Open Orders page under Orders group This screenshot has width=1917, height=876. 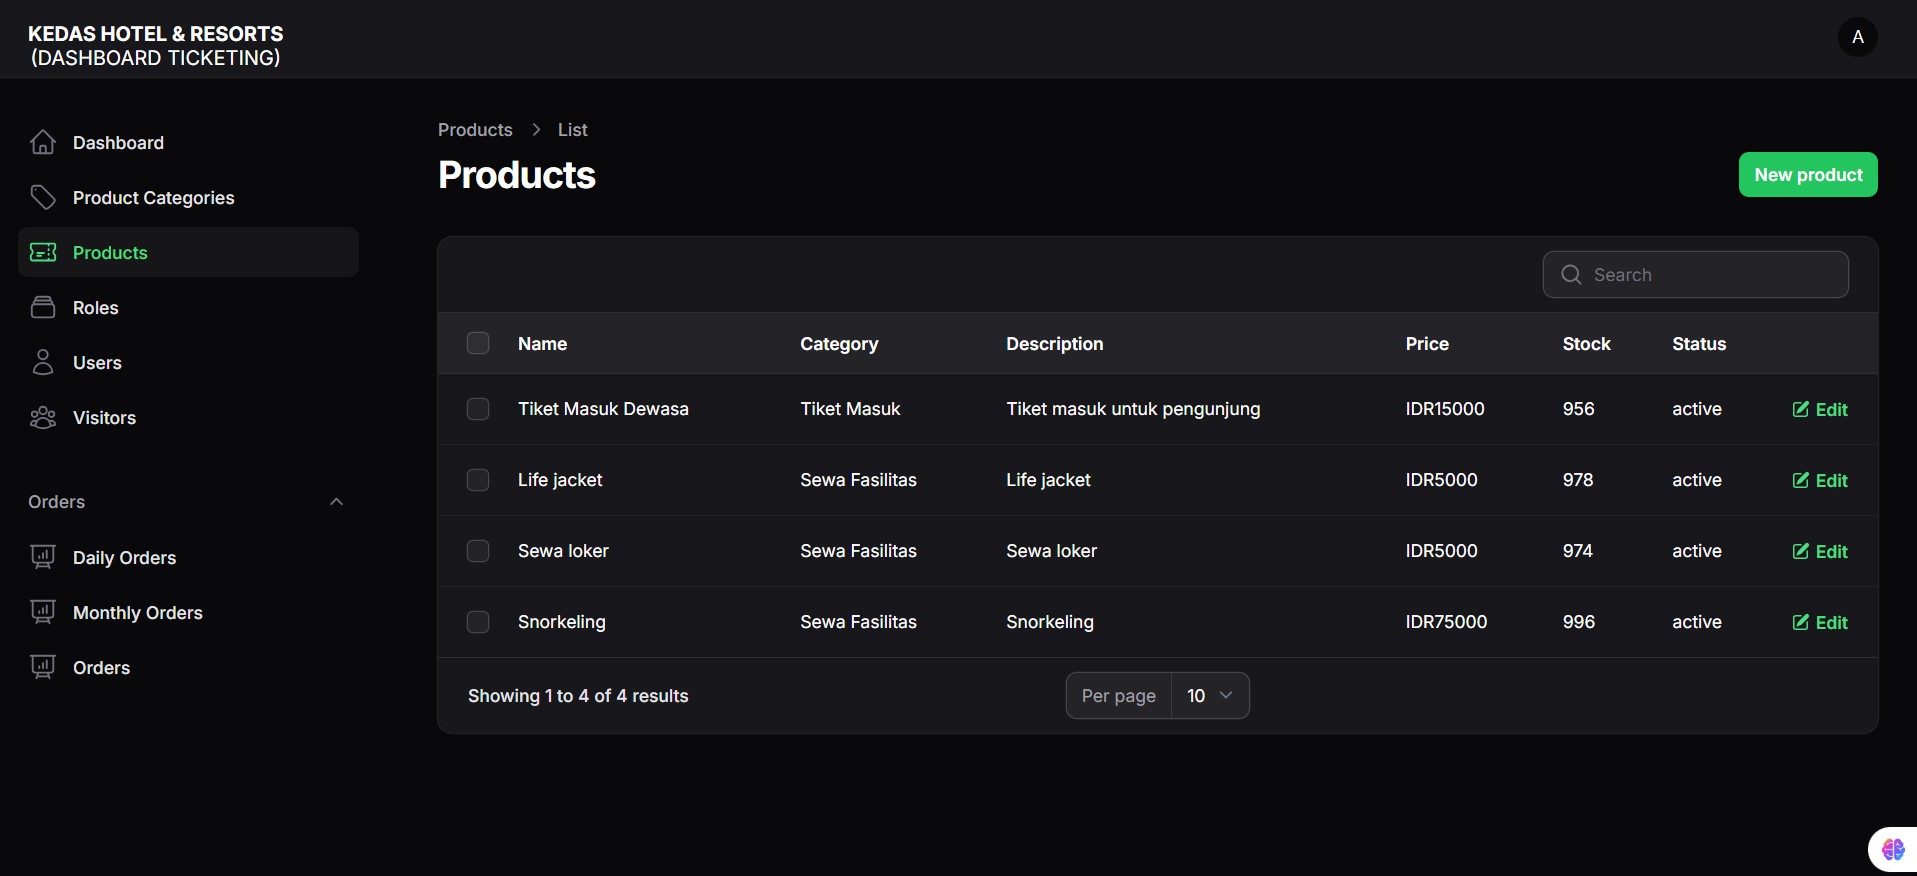point(188,667)
